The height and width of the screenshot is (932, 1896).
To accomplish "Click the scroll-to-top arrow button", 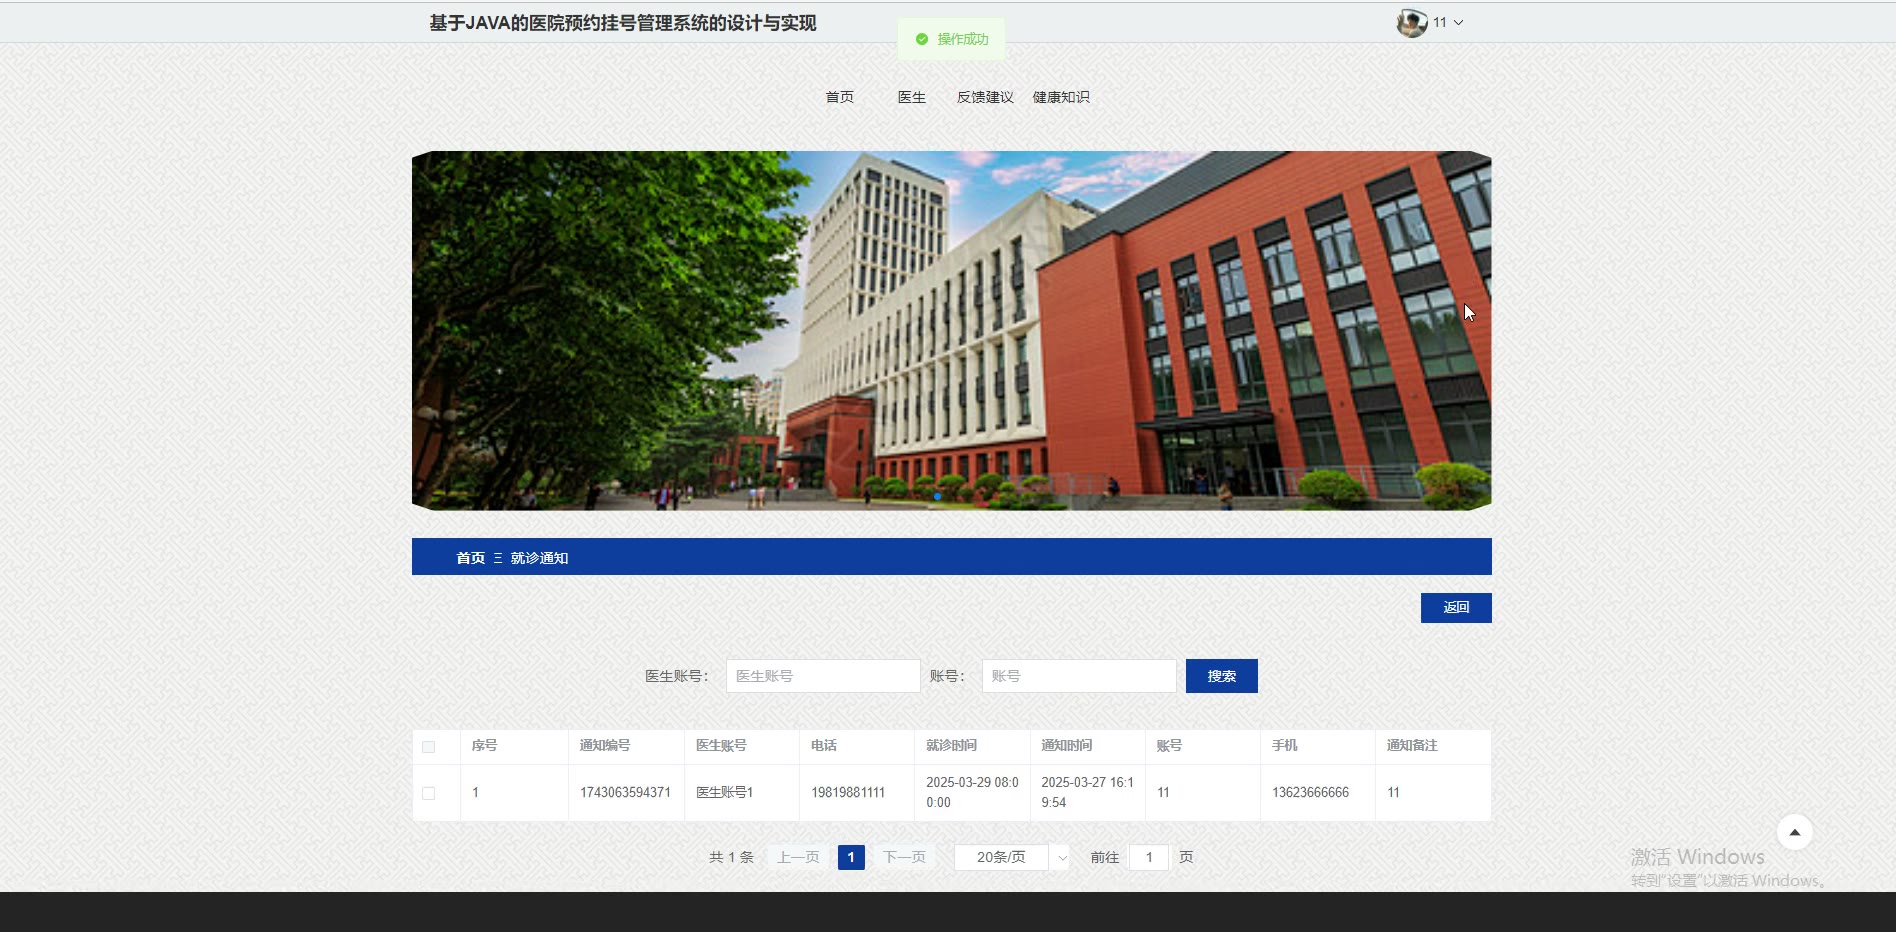I will pos(1794,832).
